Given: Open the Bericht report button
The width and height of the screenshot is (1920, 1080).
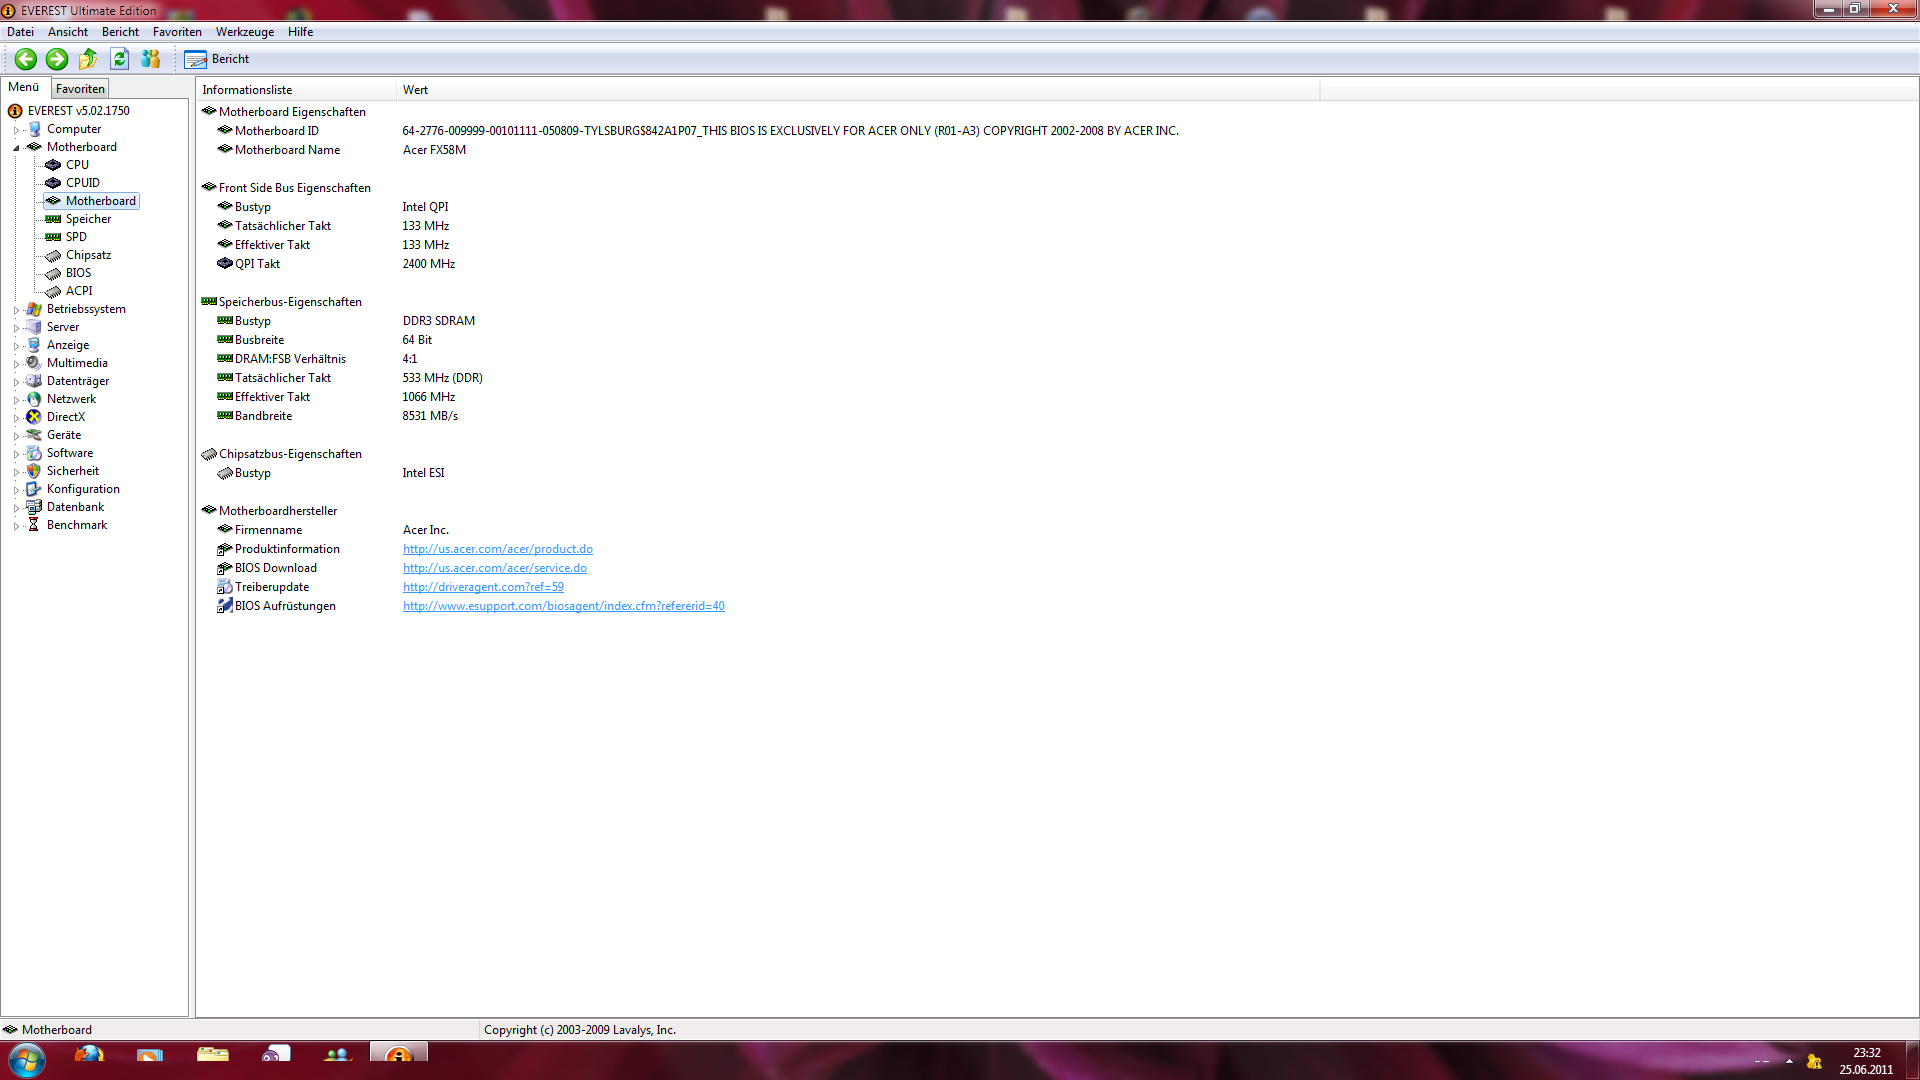Looking at the screenshot, I should (x=217, y=59).
